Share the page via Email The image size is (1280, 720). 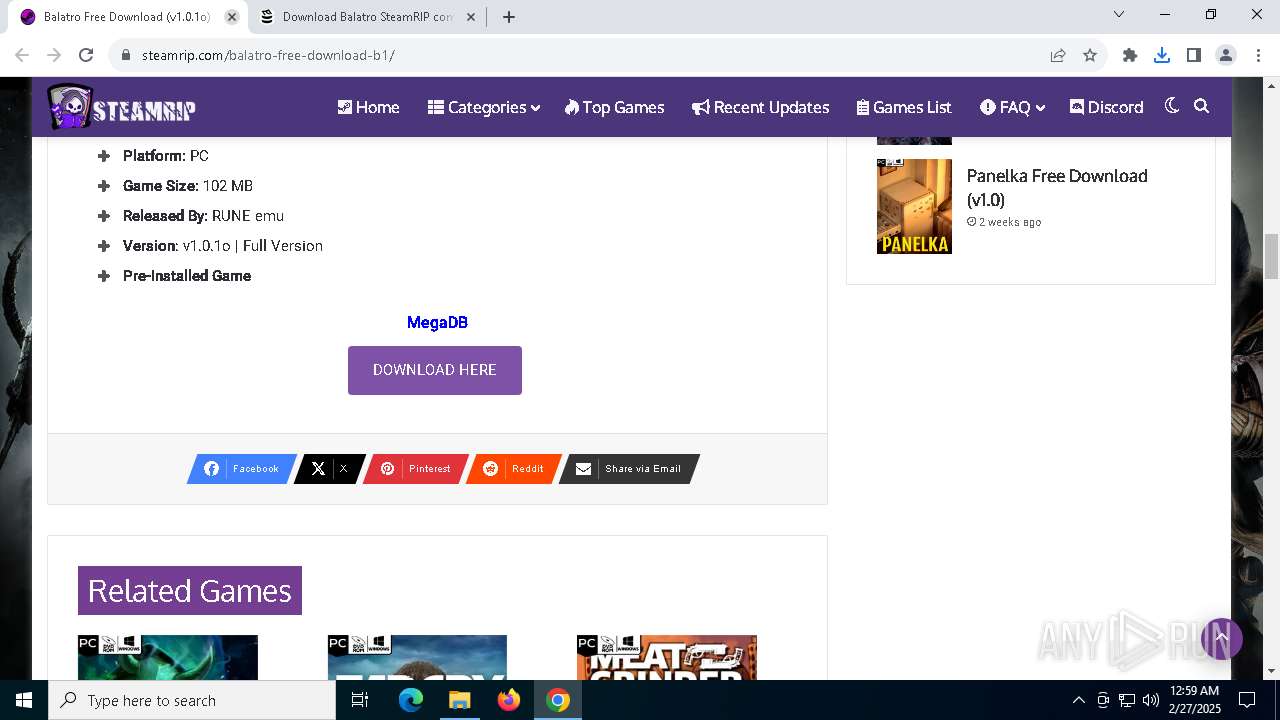tap(629, 469)
